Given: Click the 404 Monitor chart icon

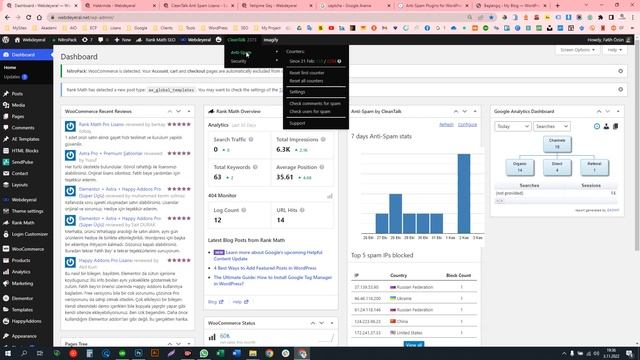Looking at the screenshot, I should pyautogui.click(x=330, y=196).
